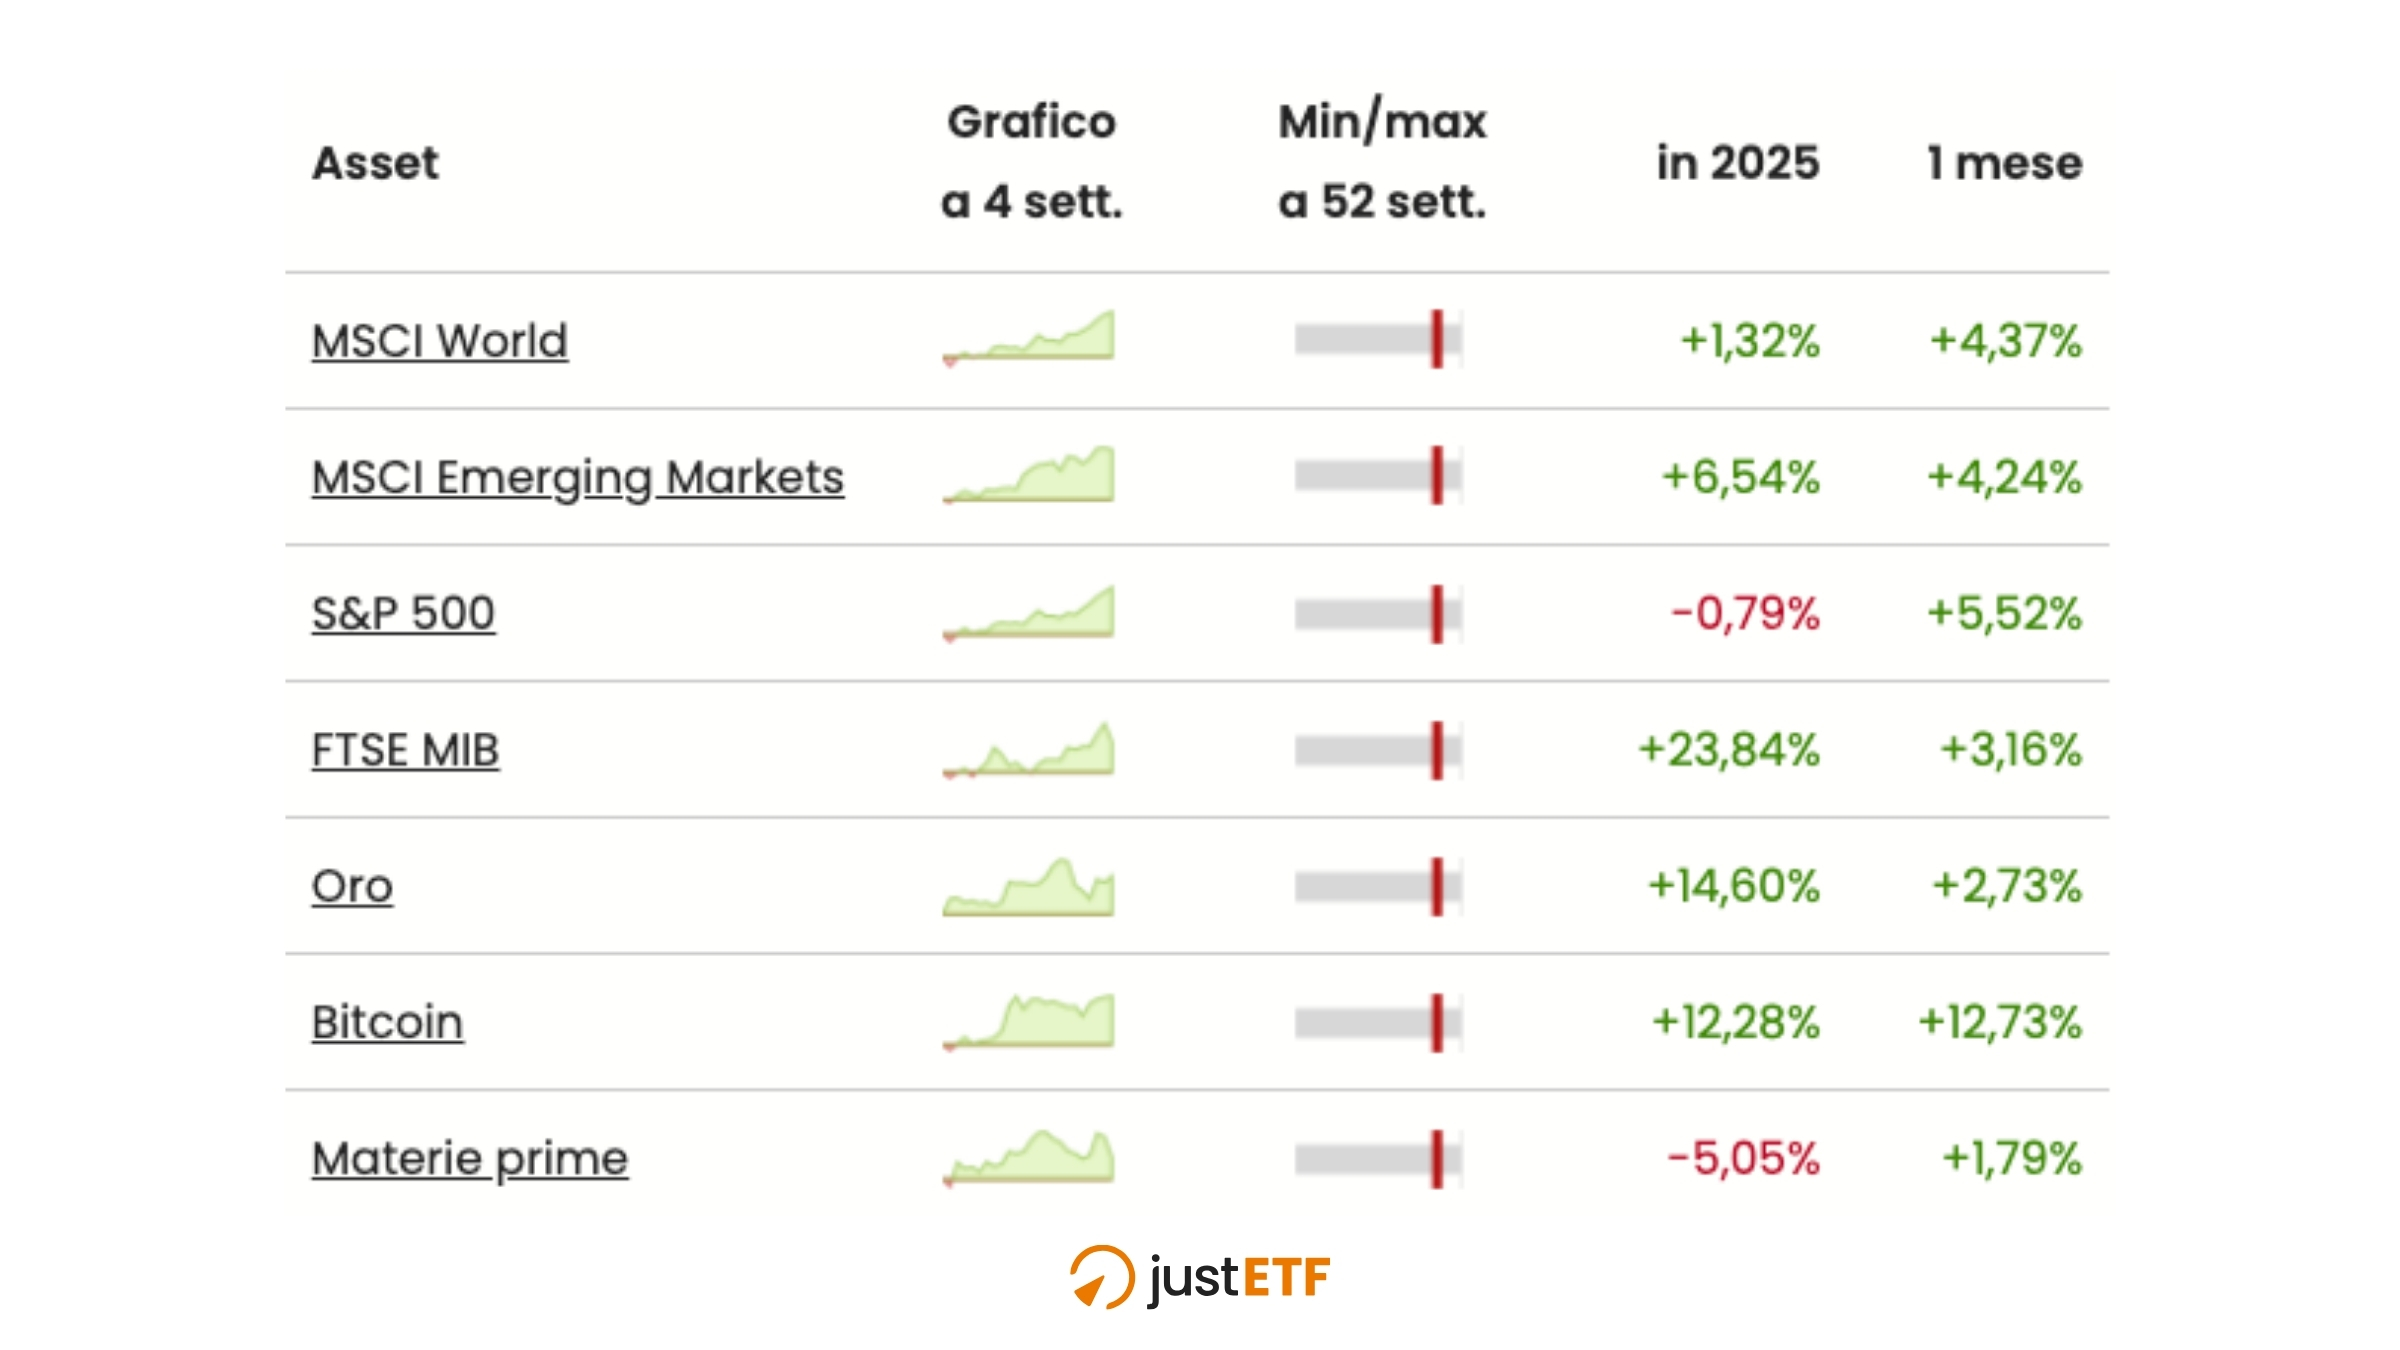Click Materie prime 52-week min/max bar
Screen dimensions: 2400x1350
coord(1378,1159)
